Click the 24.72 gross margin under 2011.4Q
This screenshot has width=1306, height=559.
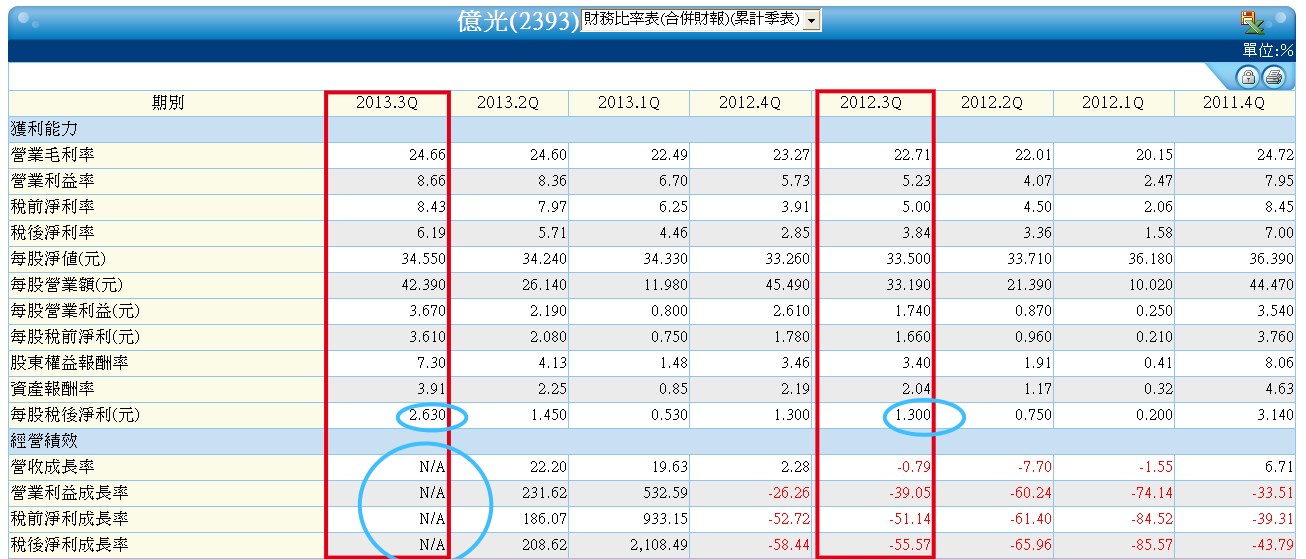coord(1274,155)
